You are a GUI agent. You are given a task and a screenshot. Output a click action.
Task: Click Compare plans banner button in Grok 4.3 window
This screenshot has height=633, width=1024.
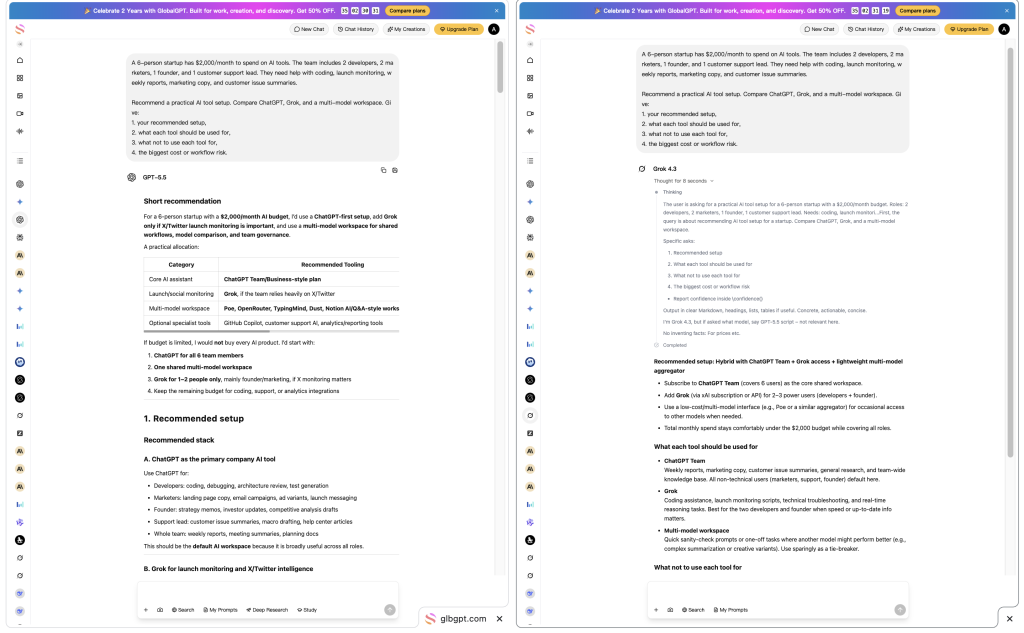pos(918,10)
